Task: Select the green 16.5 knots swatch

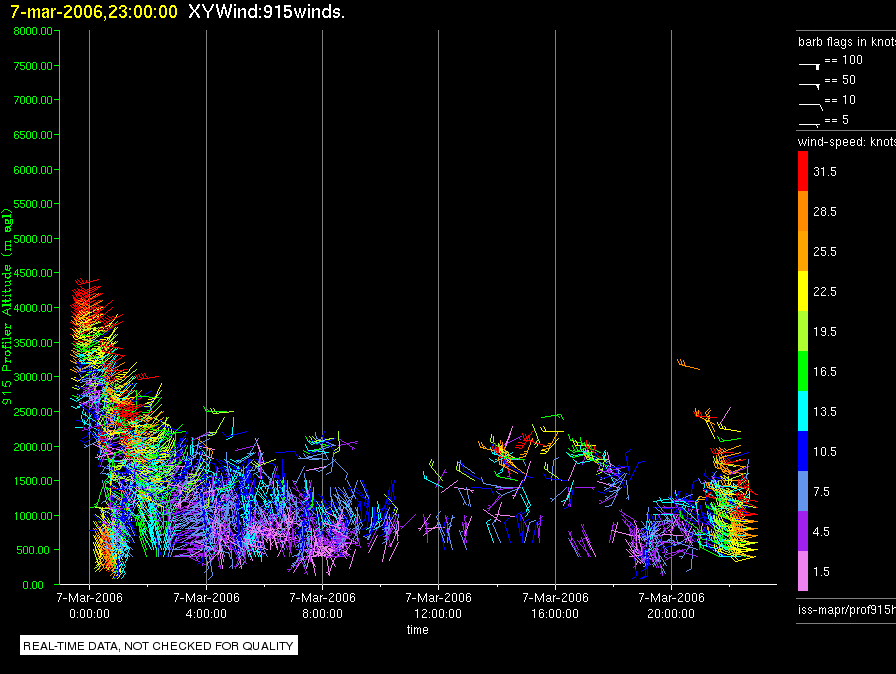Action: coord(803,371)
